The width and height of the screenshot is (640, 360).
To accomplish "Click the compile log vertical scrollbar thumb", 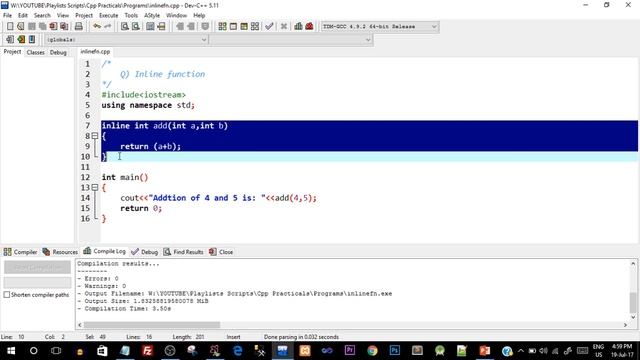I will point(633,302).
